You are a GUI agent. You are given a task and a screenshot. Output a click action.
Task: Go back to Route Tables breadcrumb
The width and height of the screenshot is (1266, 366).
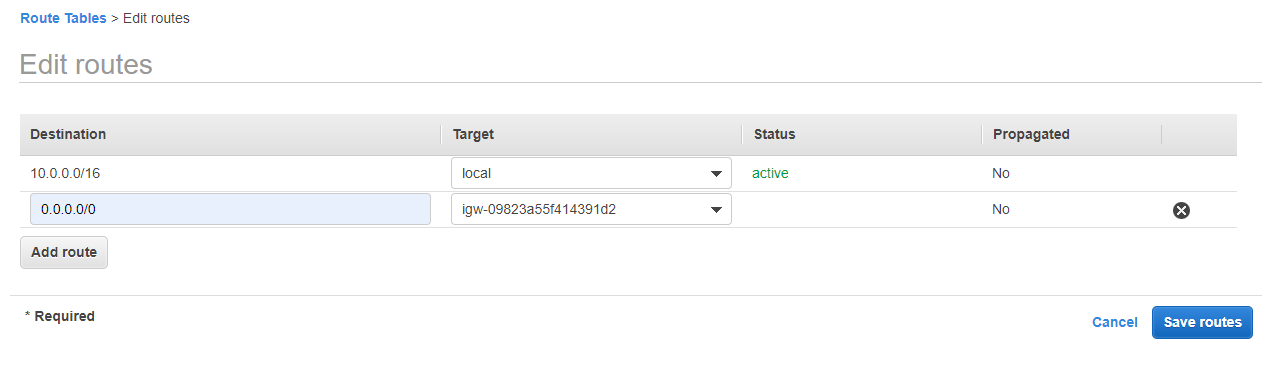point(63,18)
